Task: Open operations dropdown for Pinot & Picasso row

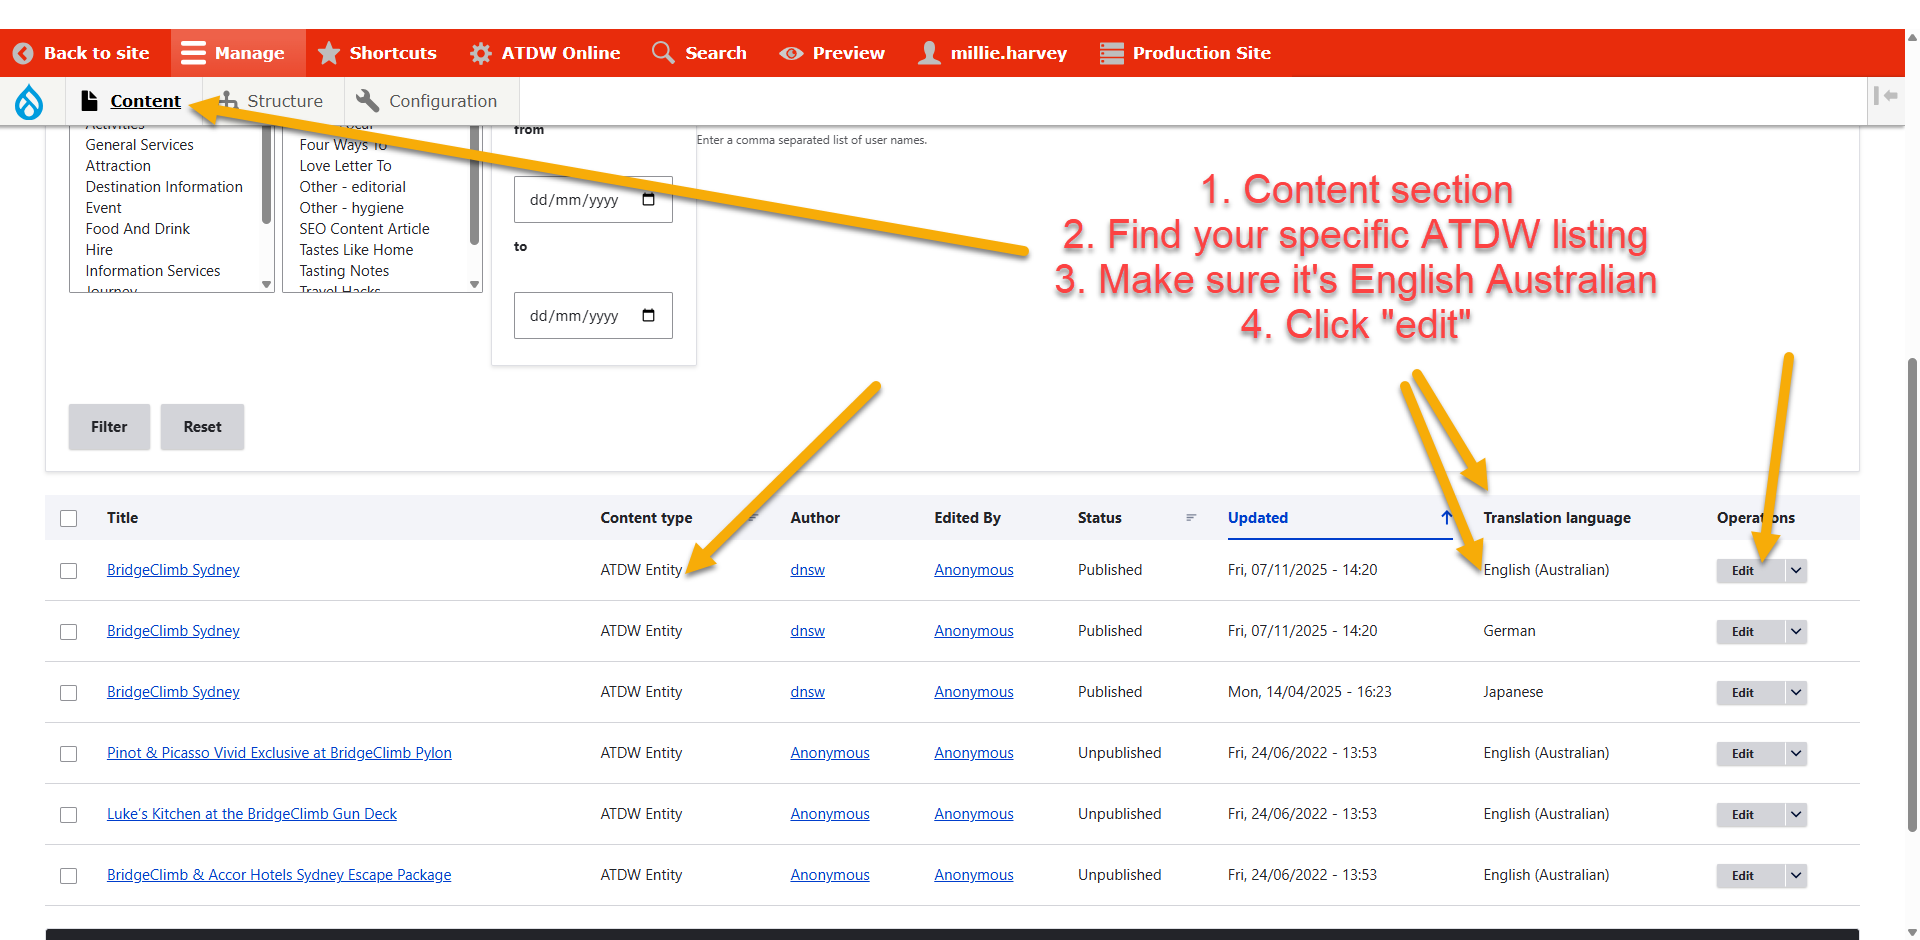Action: (1796, 753)
